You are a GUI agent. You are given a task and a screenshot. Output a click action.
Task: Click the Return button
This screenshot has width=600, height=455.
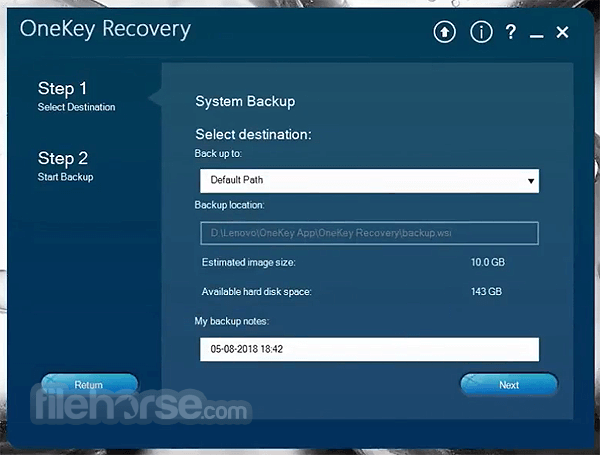[x=89, y=384]
